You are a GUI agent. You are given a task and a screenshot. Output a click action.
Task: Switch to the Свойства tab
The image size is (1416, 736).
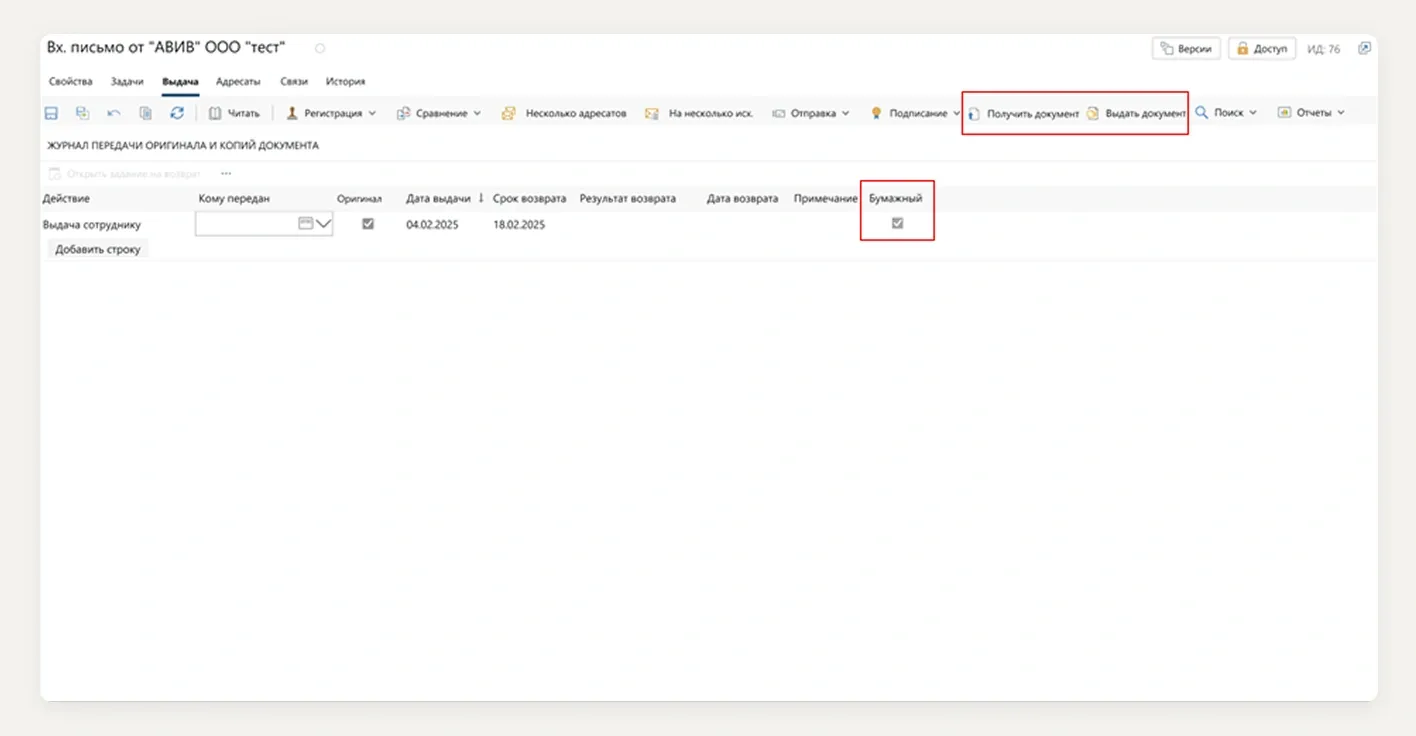click(x=70, y=82)
